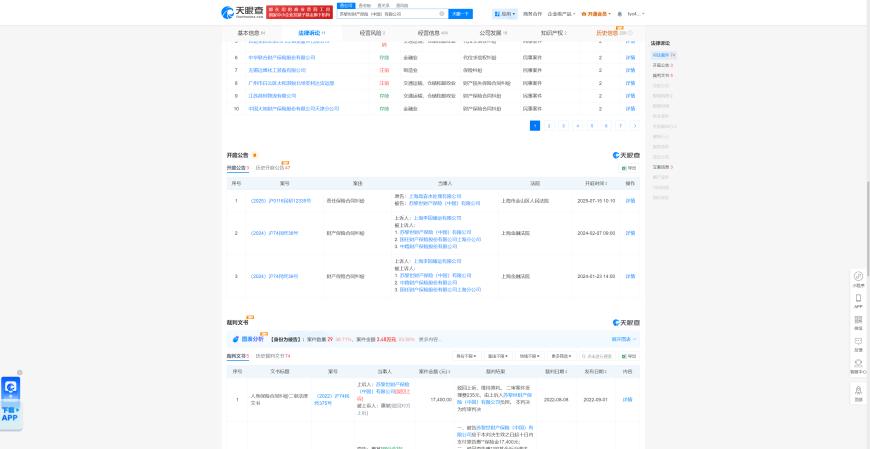Click the 天眼一下 search button

click(460, 14)
